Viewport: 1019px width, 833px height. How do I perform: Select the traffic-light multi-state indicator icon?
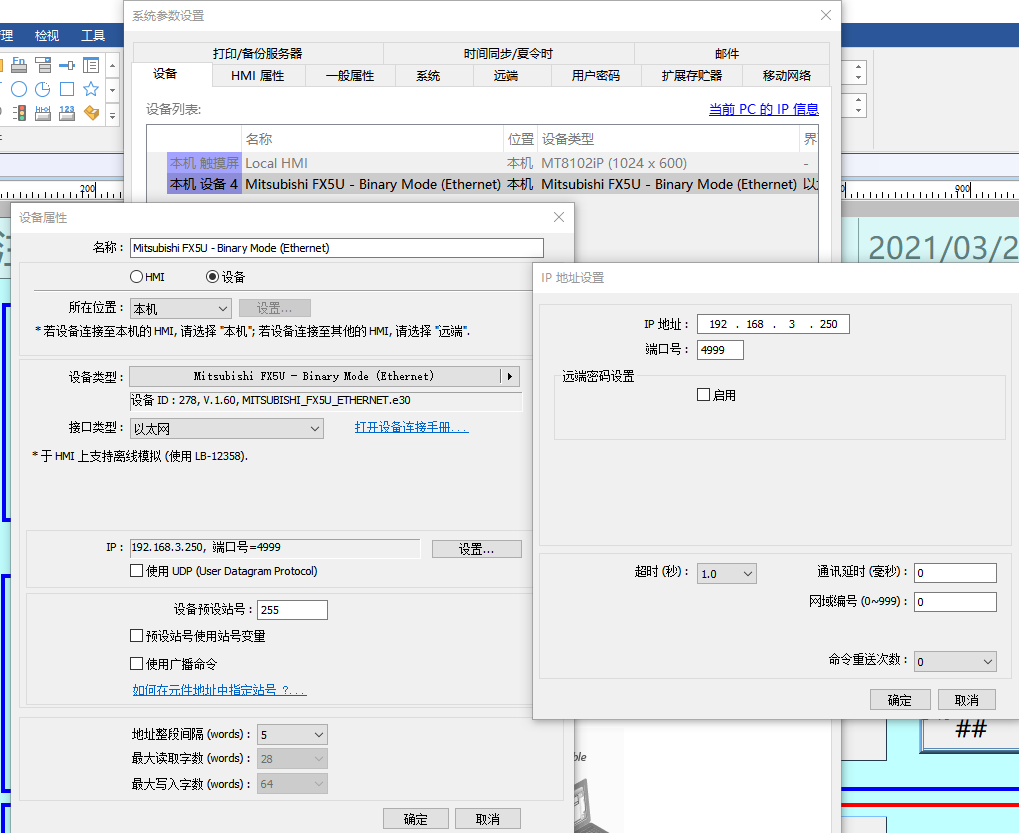(x=19, y=113)
